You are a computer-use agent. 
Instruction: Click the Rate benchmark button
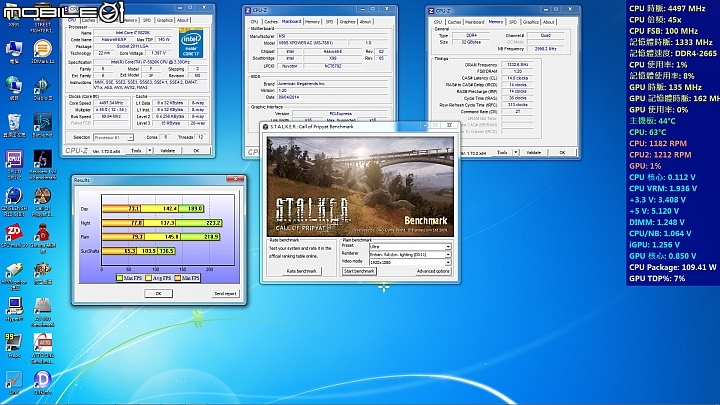tap(301, 271)
